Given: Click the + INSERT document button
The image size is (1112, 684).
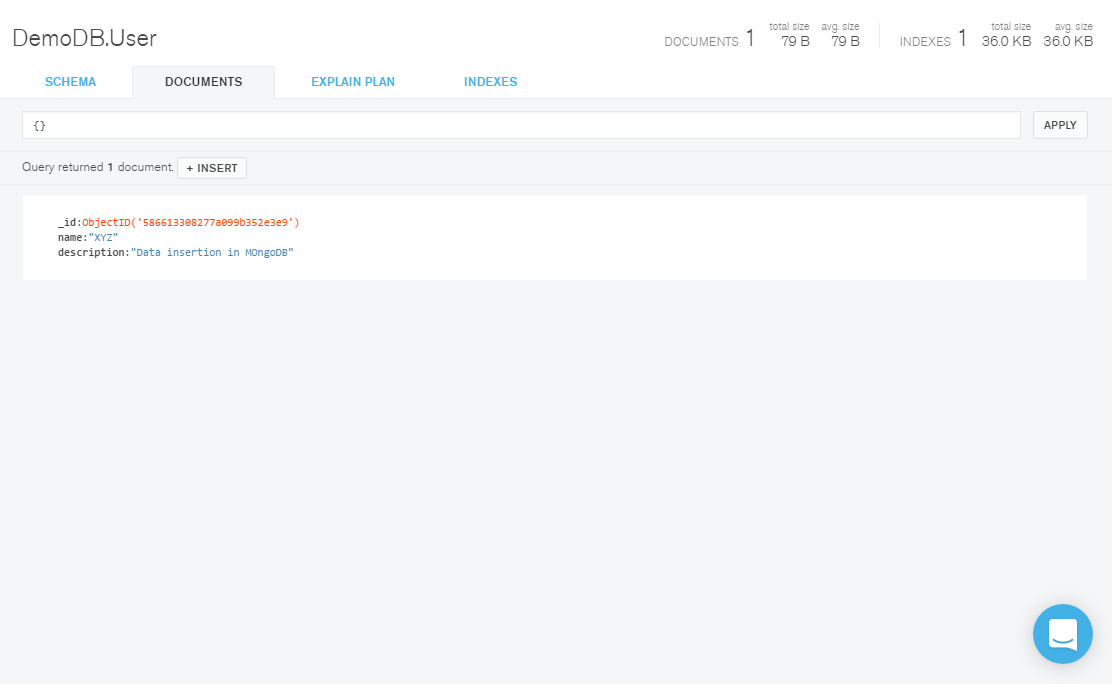Looking at the screenshot, I should click(x=212, y=168).
